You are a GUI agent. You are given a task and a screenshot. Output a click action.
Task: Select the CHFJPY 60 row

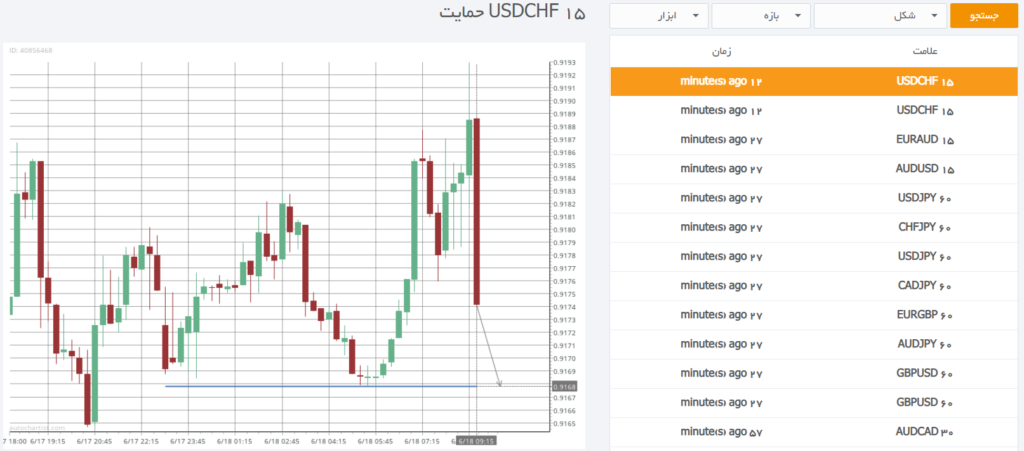[x=814, y=227]
